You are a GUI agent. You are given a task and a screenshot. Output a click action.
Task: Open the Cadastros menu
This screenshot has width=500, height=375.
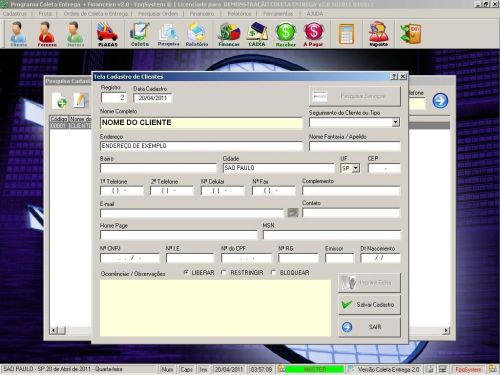pos(15,14)
